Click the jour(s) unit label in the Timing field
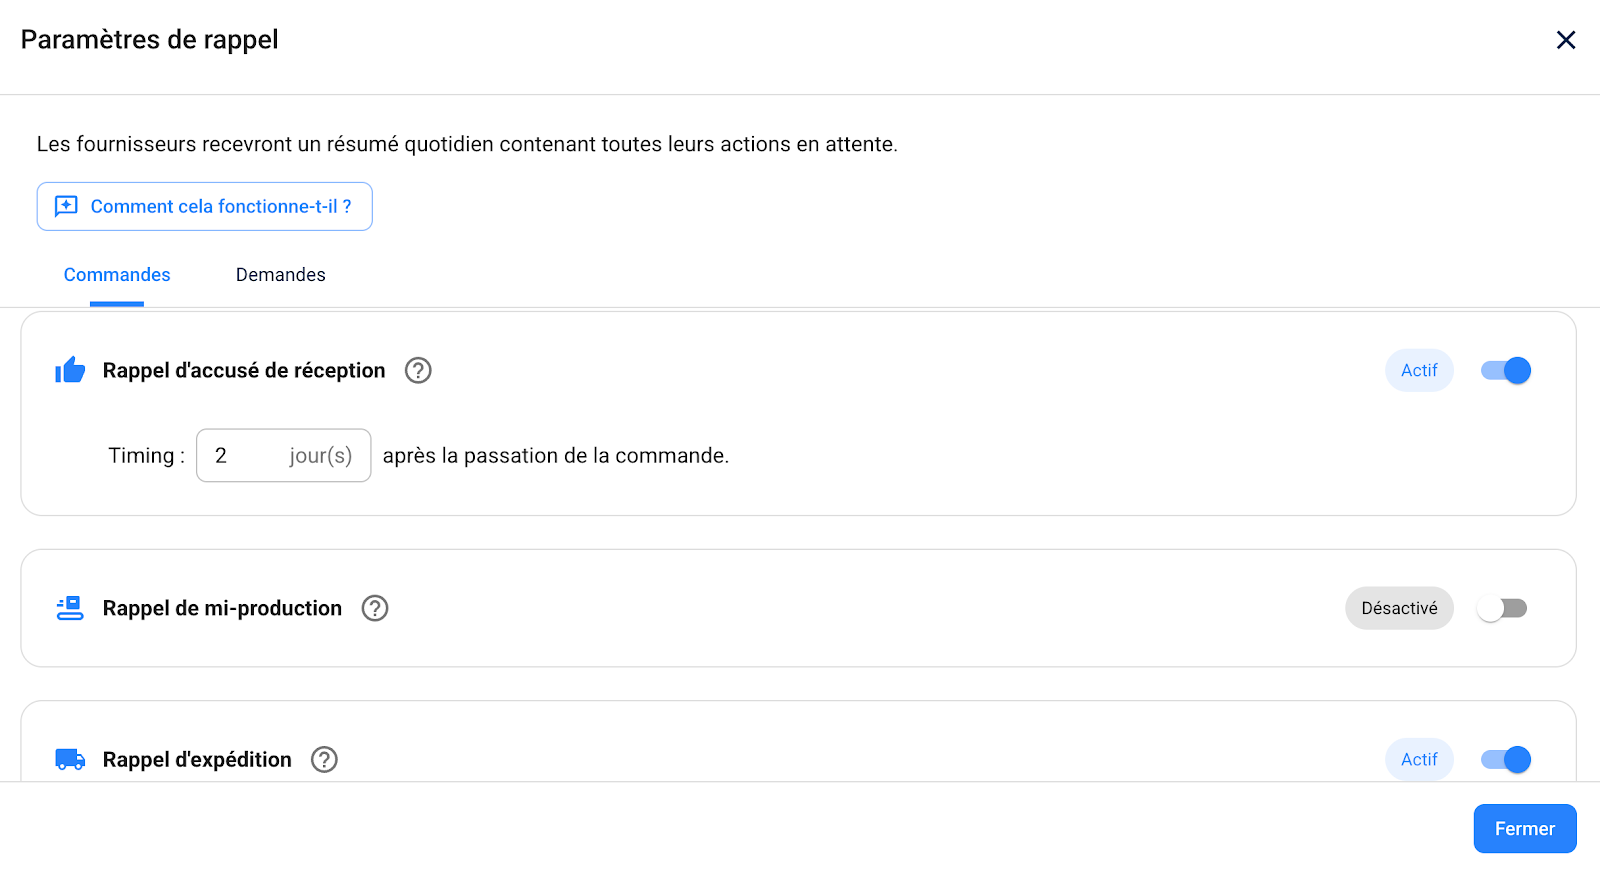Image resolution: width=1600 pixels, height=877 pixels. pyautogui.click(x=320, y=455)
